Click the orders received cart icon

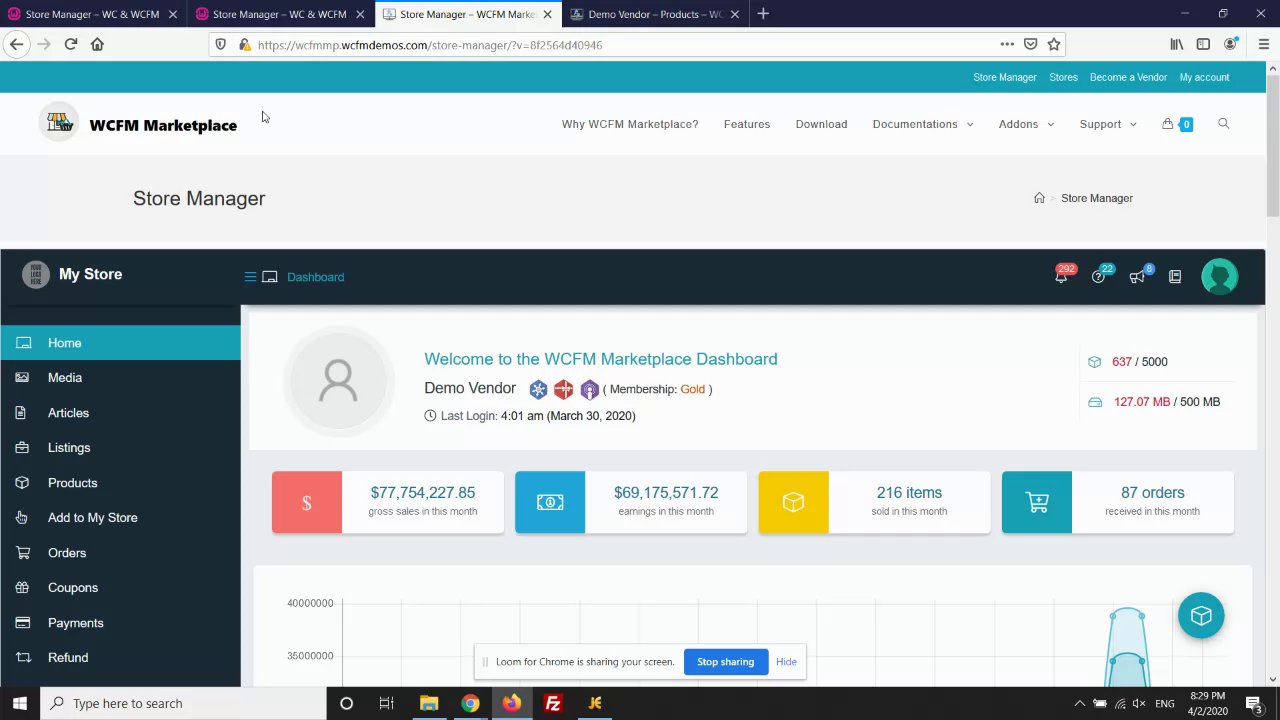coord(1037,502)
